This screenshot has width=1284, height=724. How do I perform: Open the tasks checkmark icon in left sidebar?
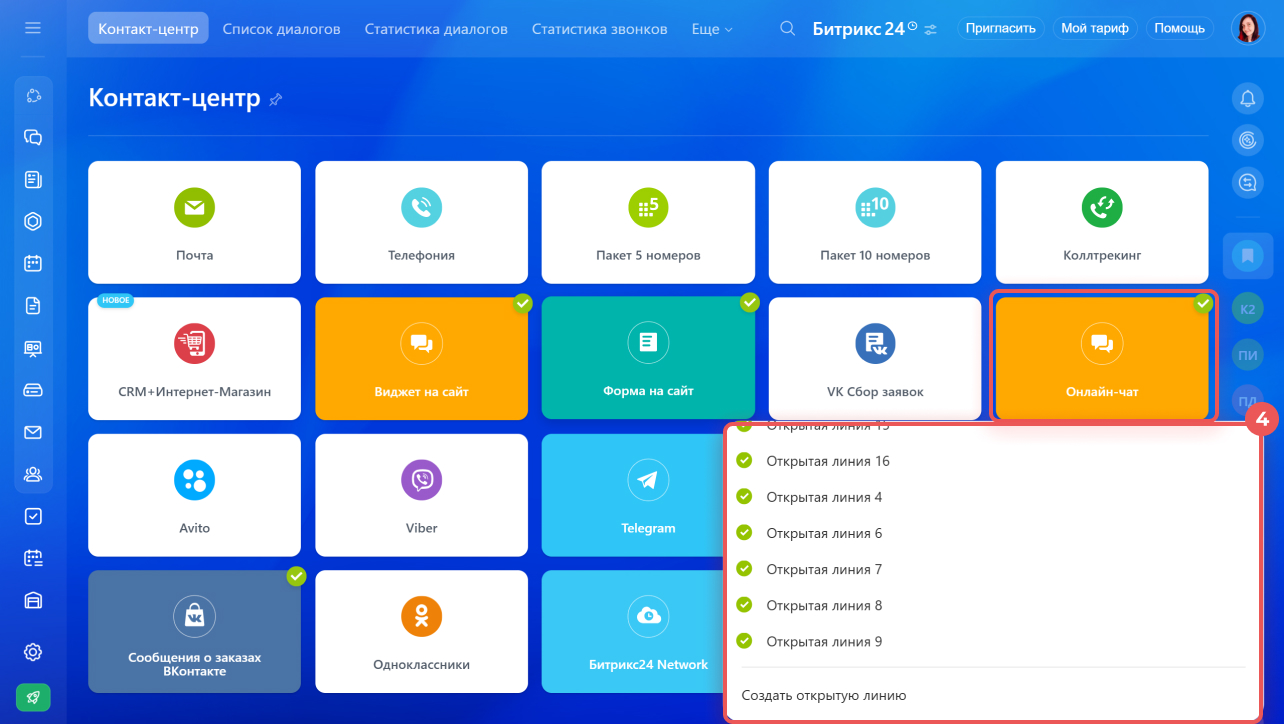pos(33,516)
